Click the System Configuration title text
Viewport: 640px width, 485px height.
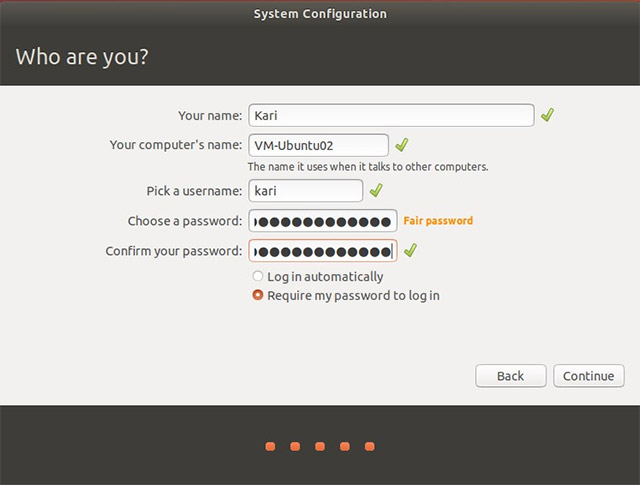tap(320, 14)
